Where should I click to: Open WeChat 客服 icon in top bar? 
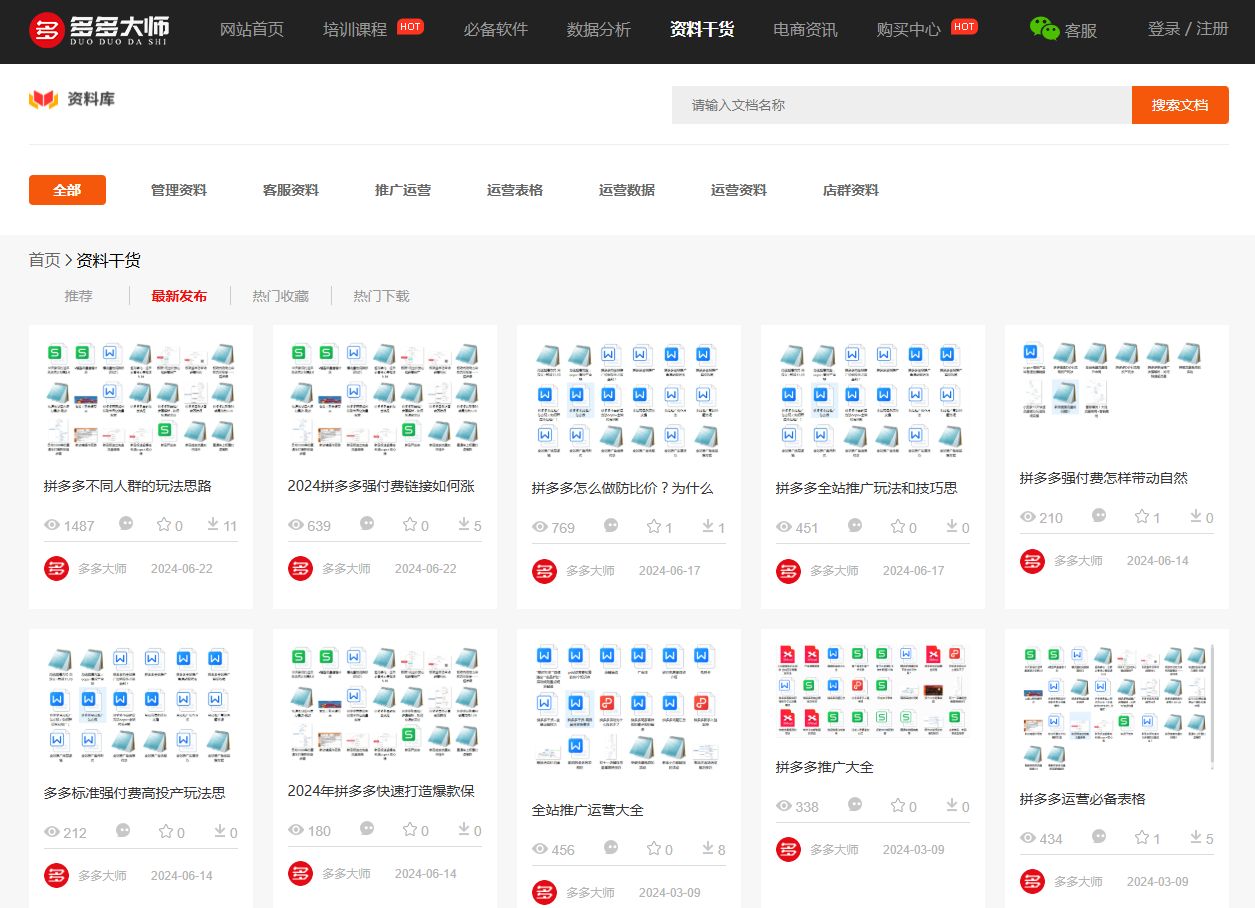coord(1044,29)
